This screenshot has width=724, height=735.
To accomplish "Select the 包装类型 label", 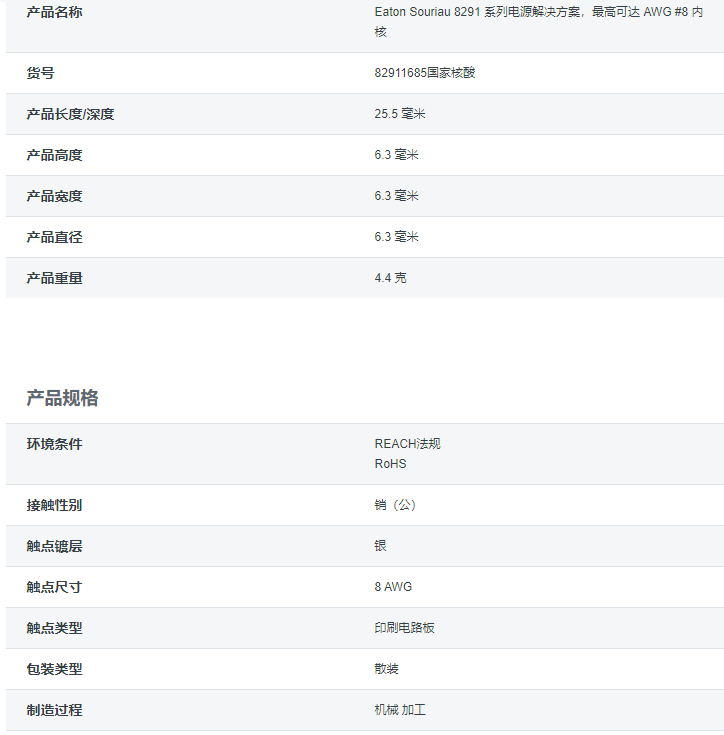I will tap(54, 669).
